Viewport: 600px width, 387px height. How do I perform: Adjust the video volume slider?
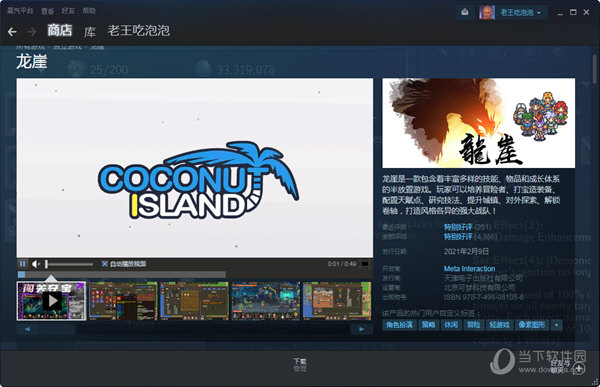pos(69,264)
